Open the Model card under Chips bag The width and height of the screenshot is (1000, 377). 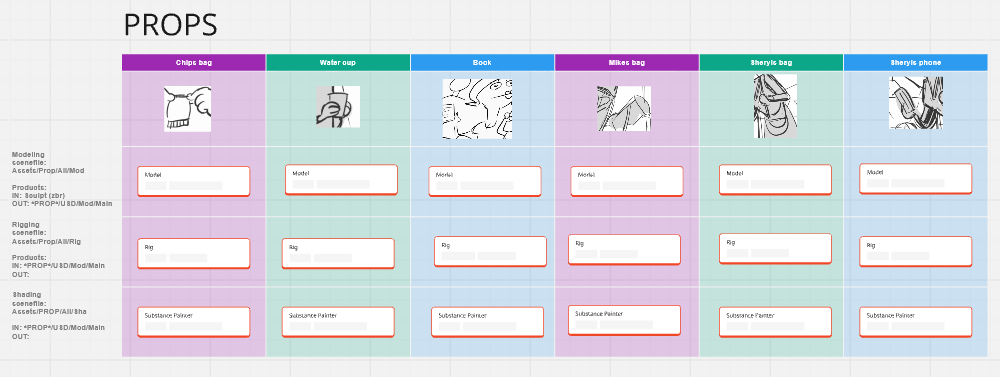[x=194, y=181]
